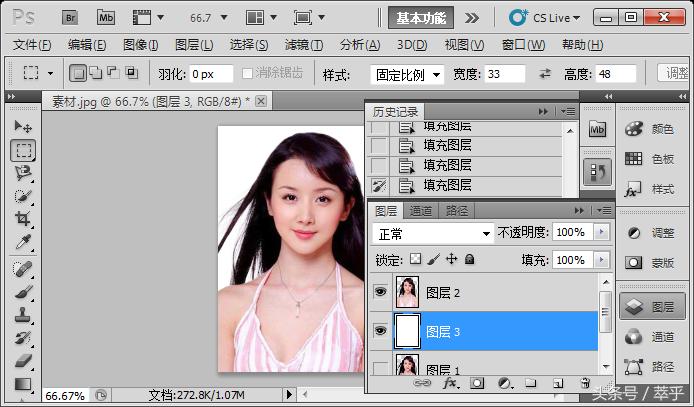Open 填充 fill slider arrow
Screen dimensions: 694x407
601,260
